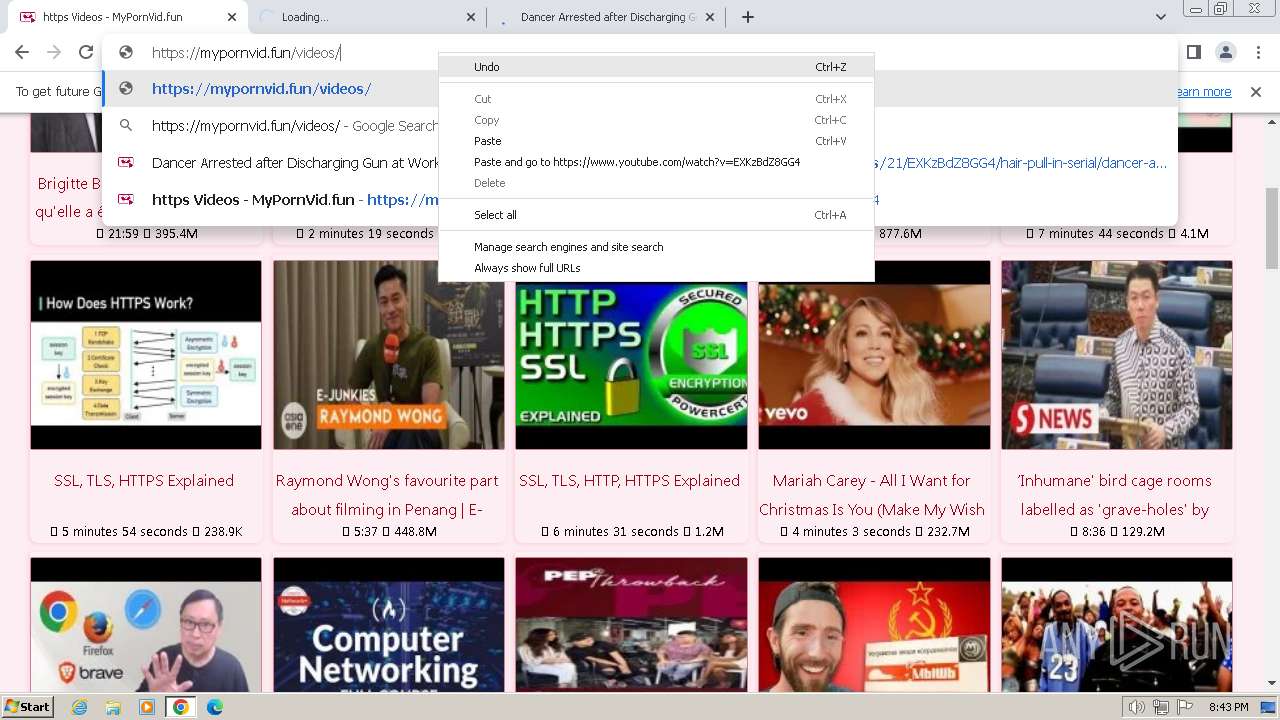Open File Explorer from the taskbar

click(113, 707)
